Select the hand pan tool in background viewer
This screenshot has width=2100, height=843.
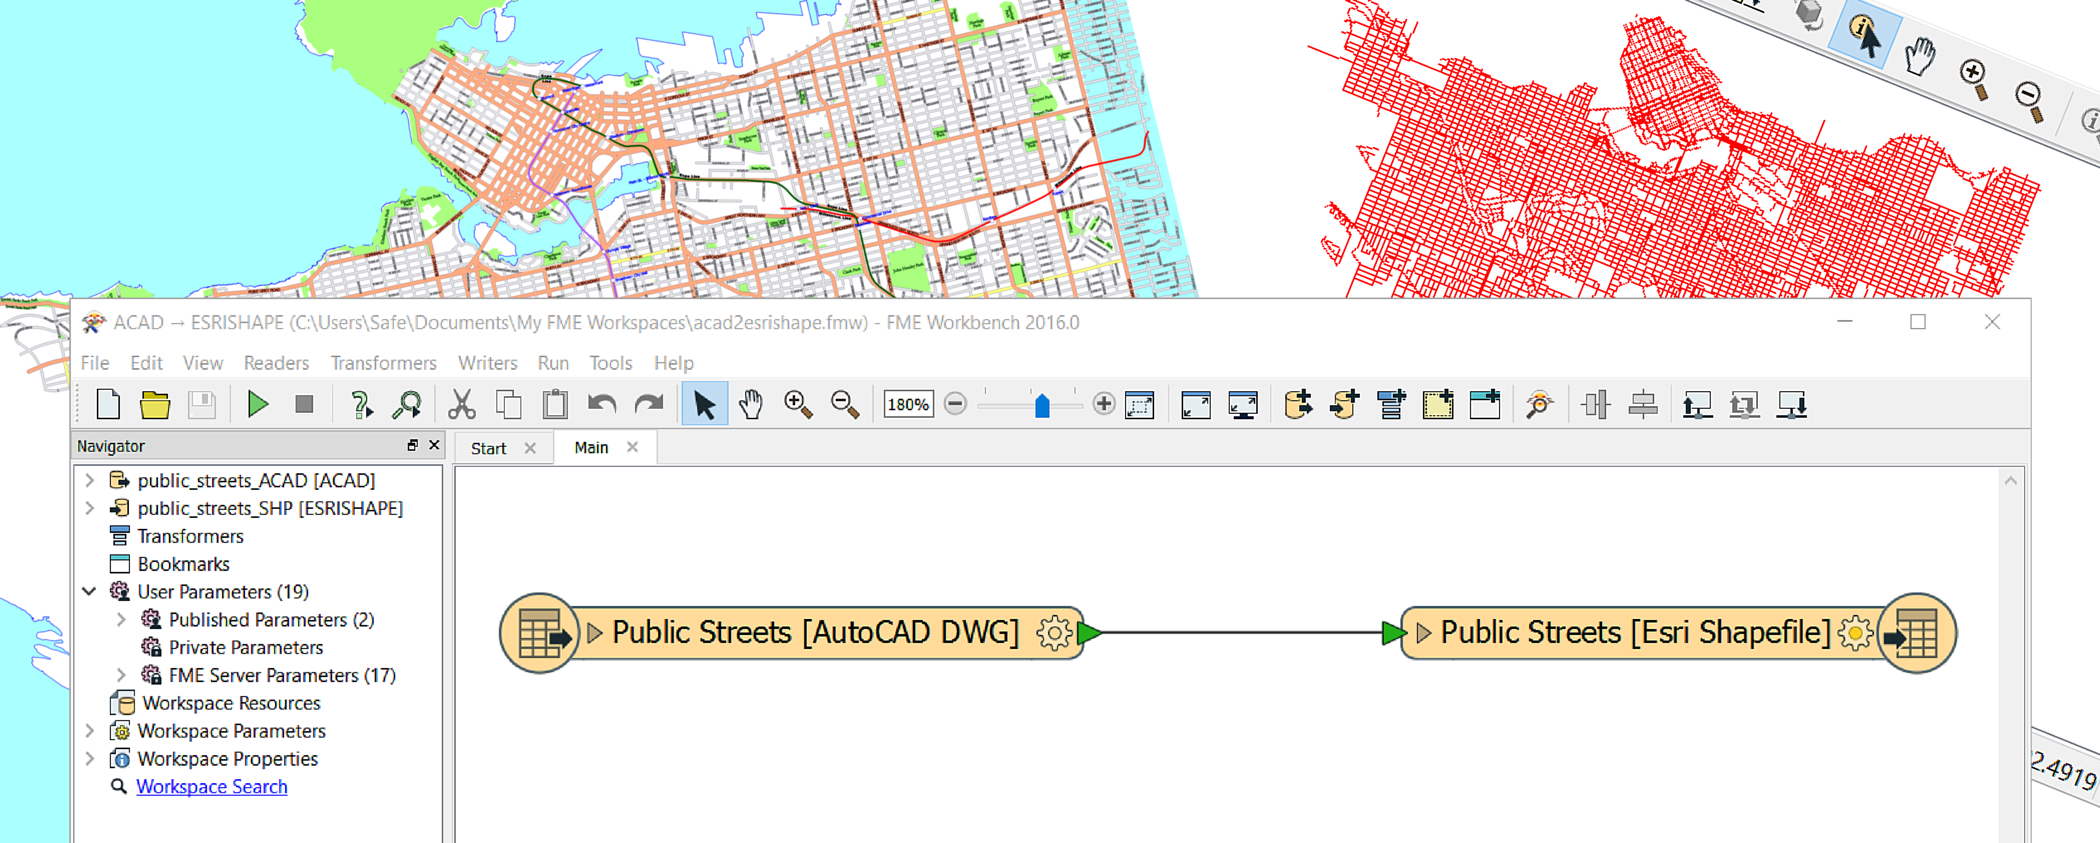coord(1919,56)
